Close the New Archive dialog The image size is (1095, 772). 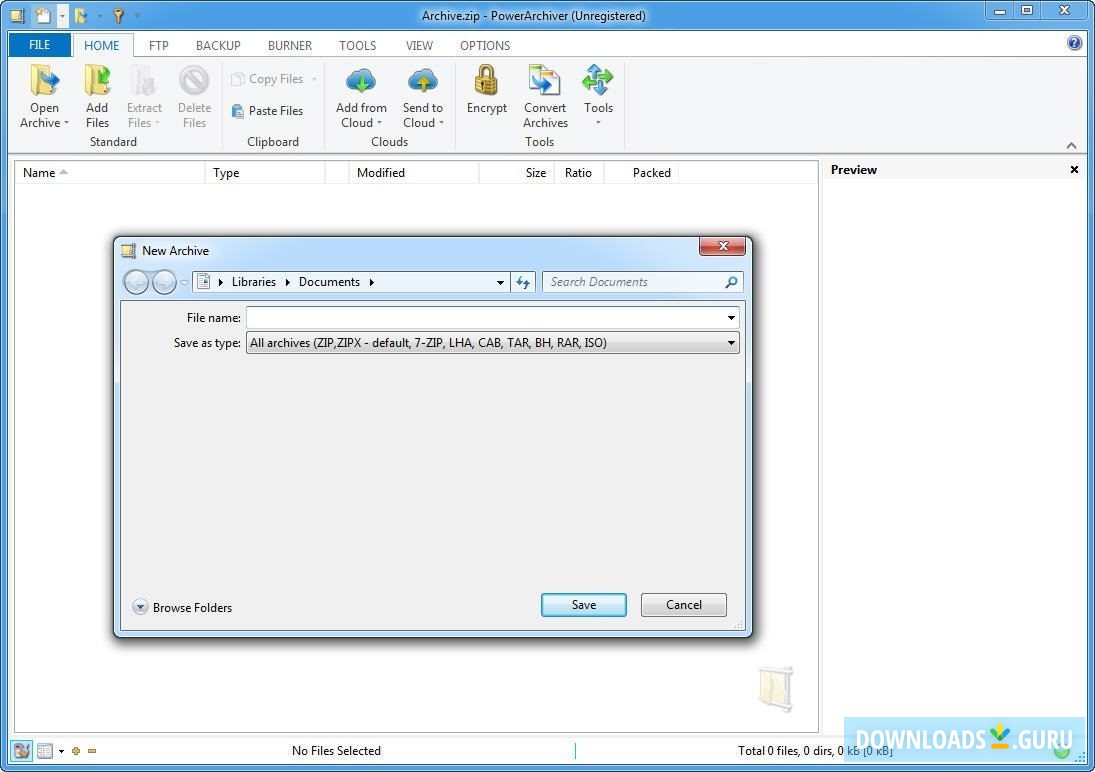point(723,246)
